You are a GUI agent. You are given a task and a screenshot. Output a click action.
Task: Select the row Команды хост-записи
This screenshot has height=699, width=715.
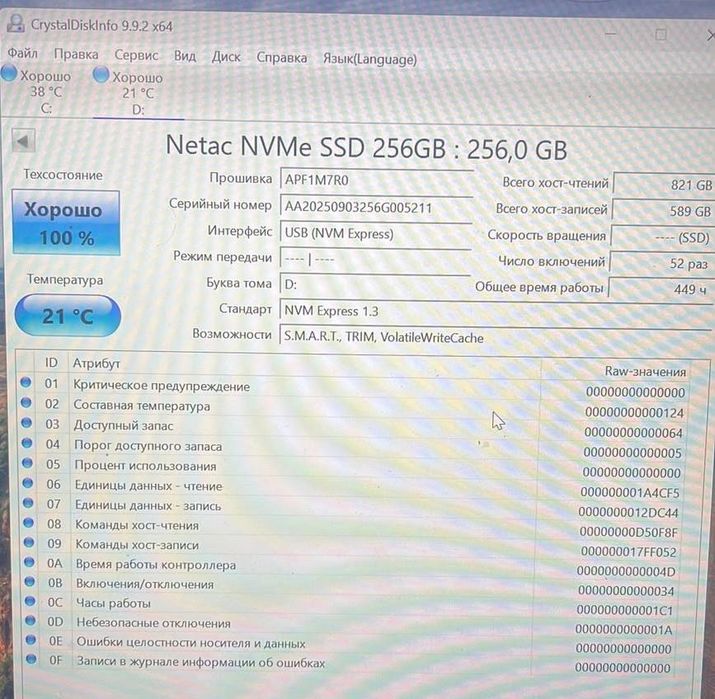tap(352, 546)
